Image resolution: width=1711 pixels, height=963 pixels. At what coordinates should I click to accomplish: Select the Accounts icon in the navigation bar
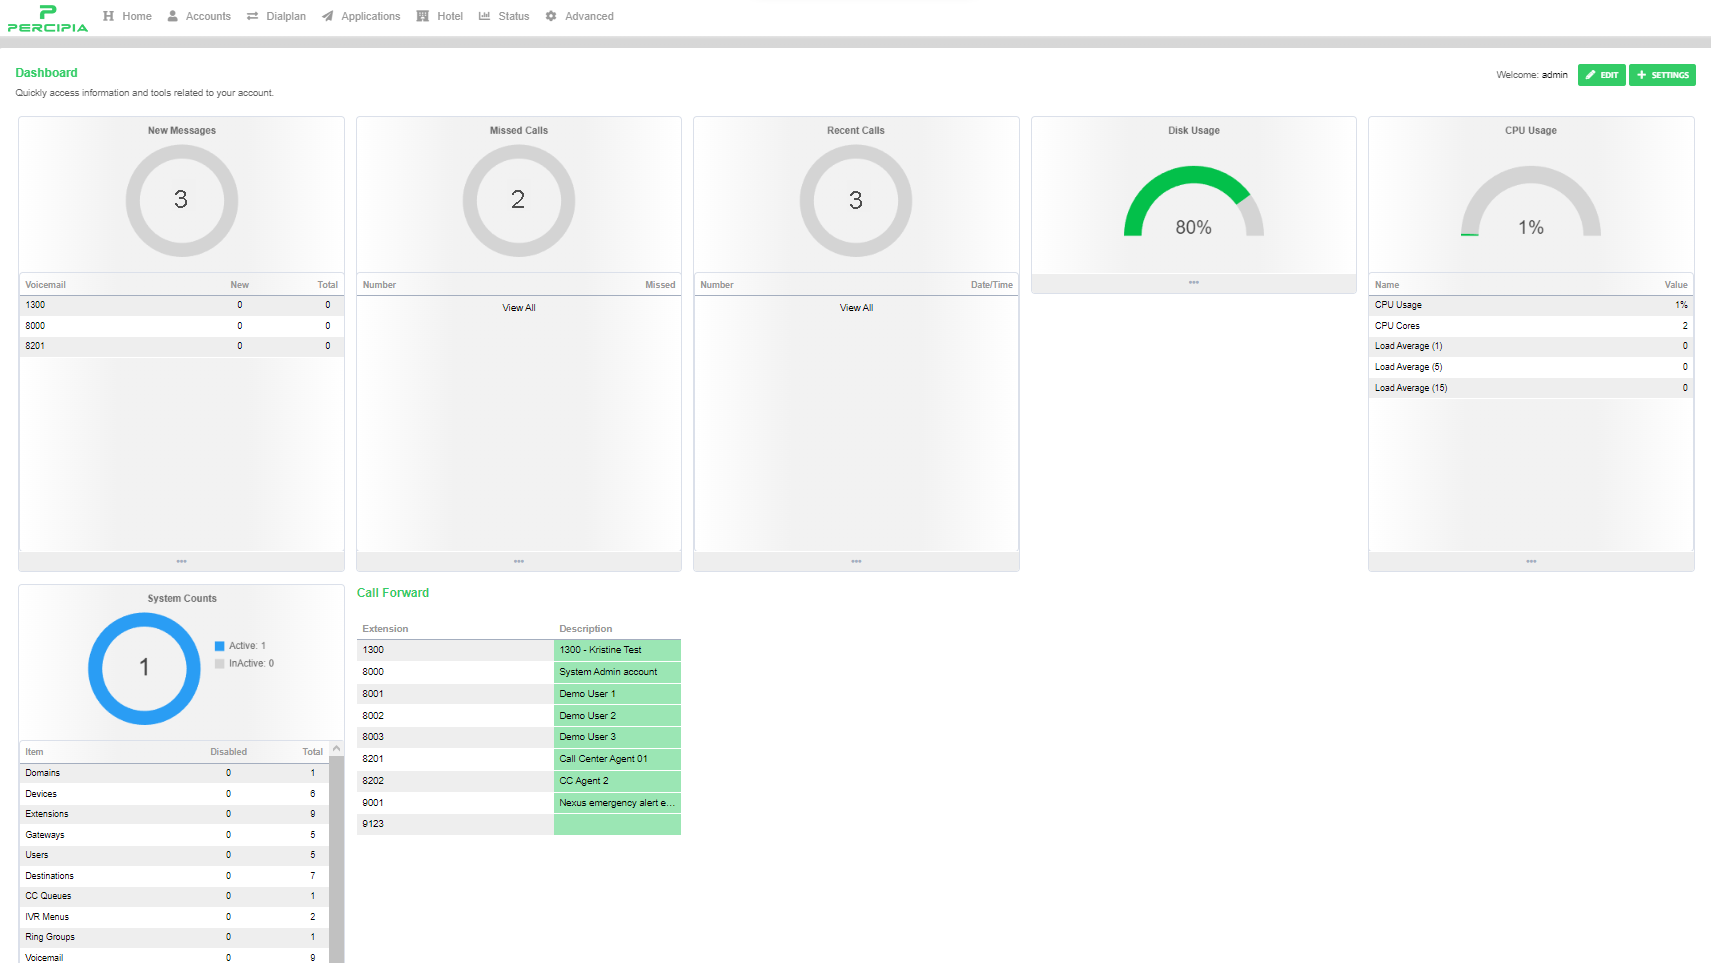174,16
